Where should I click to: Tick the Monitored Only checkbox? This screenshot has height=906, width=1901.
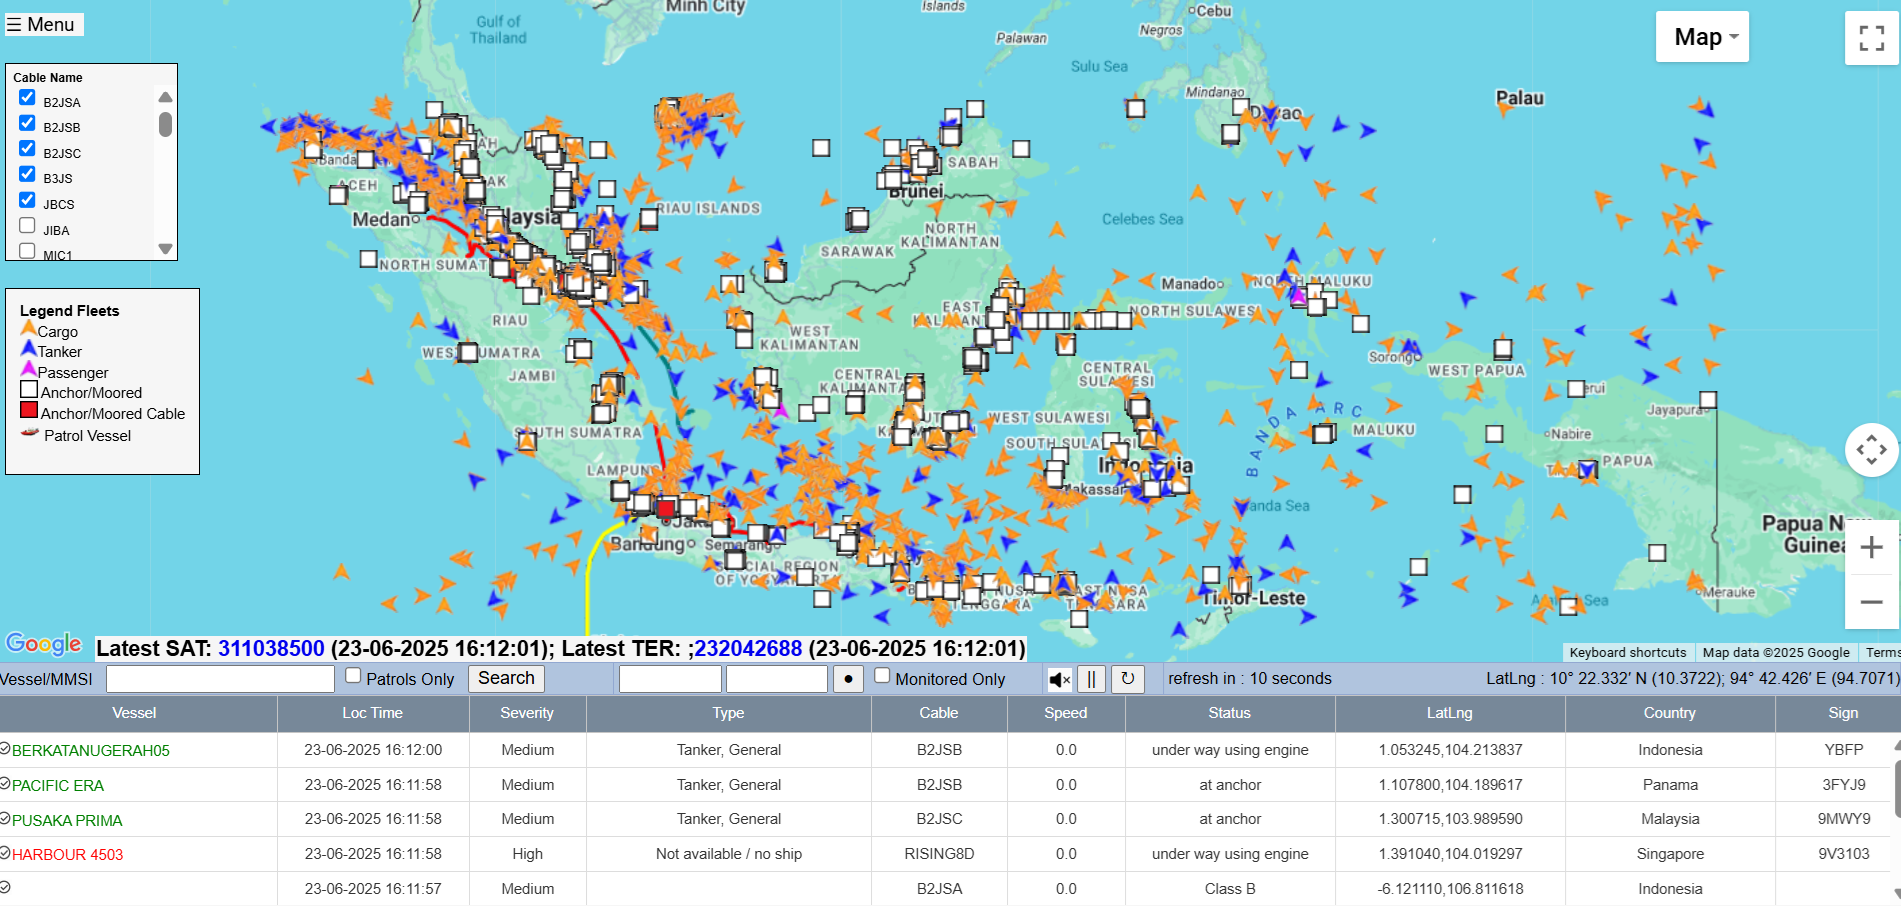882,676
